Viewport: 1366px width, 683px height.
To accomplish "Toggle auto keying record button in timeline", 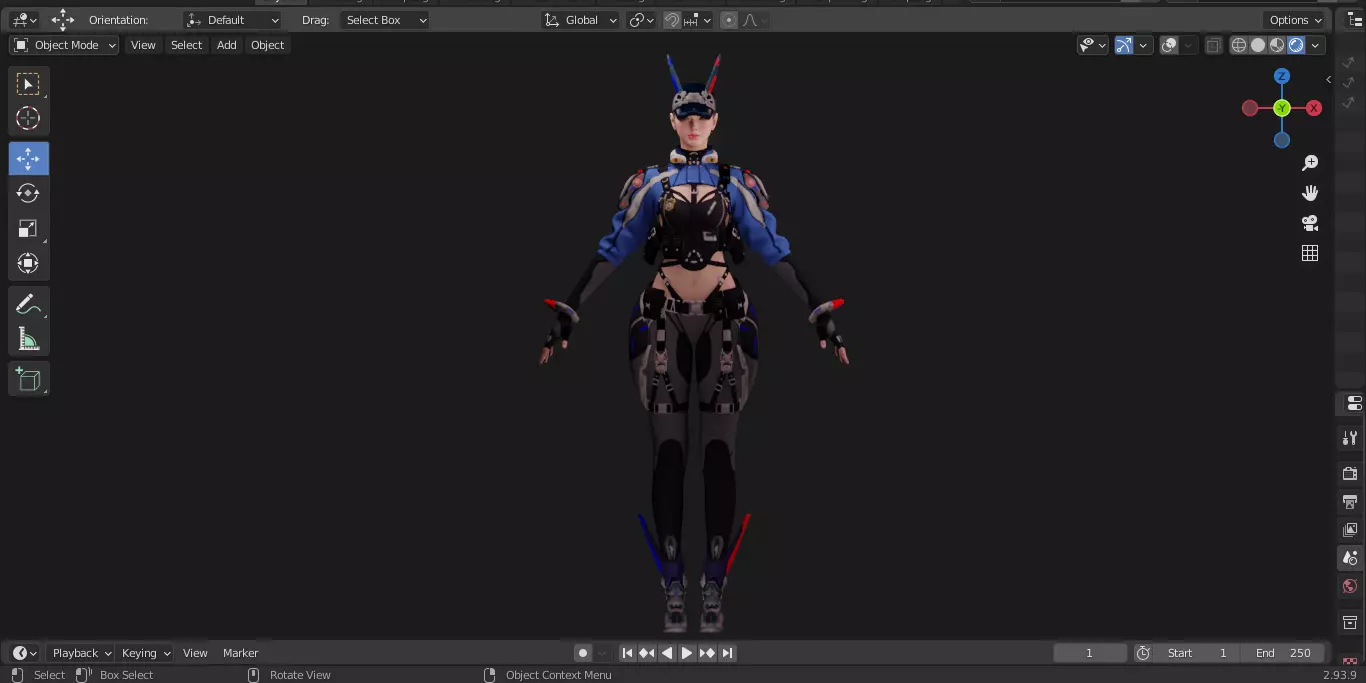I will click(x=583, y=653).
